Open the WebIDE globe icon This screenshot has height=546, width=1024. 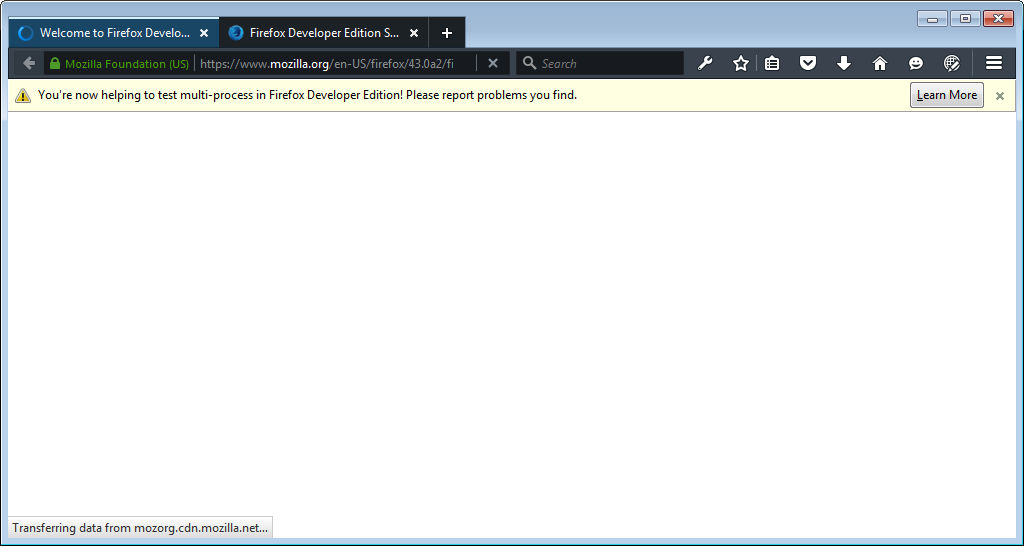[x=952, y=63]
